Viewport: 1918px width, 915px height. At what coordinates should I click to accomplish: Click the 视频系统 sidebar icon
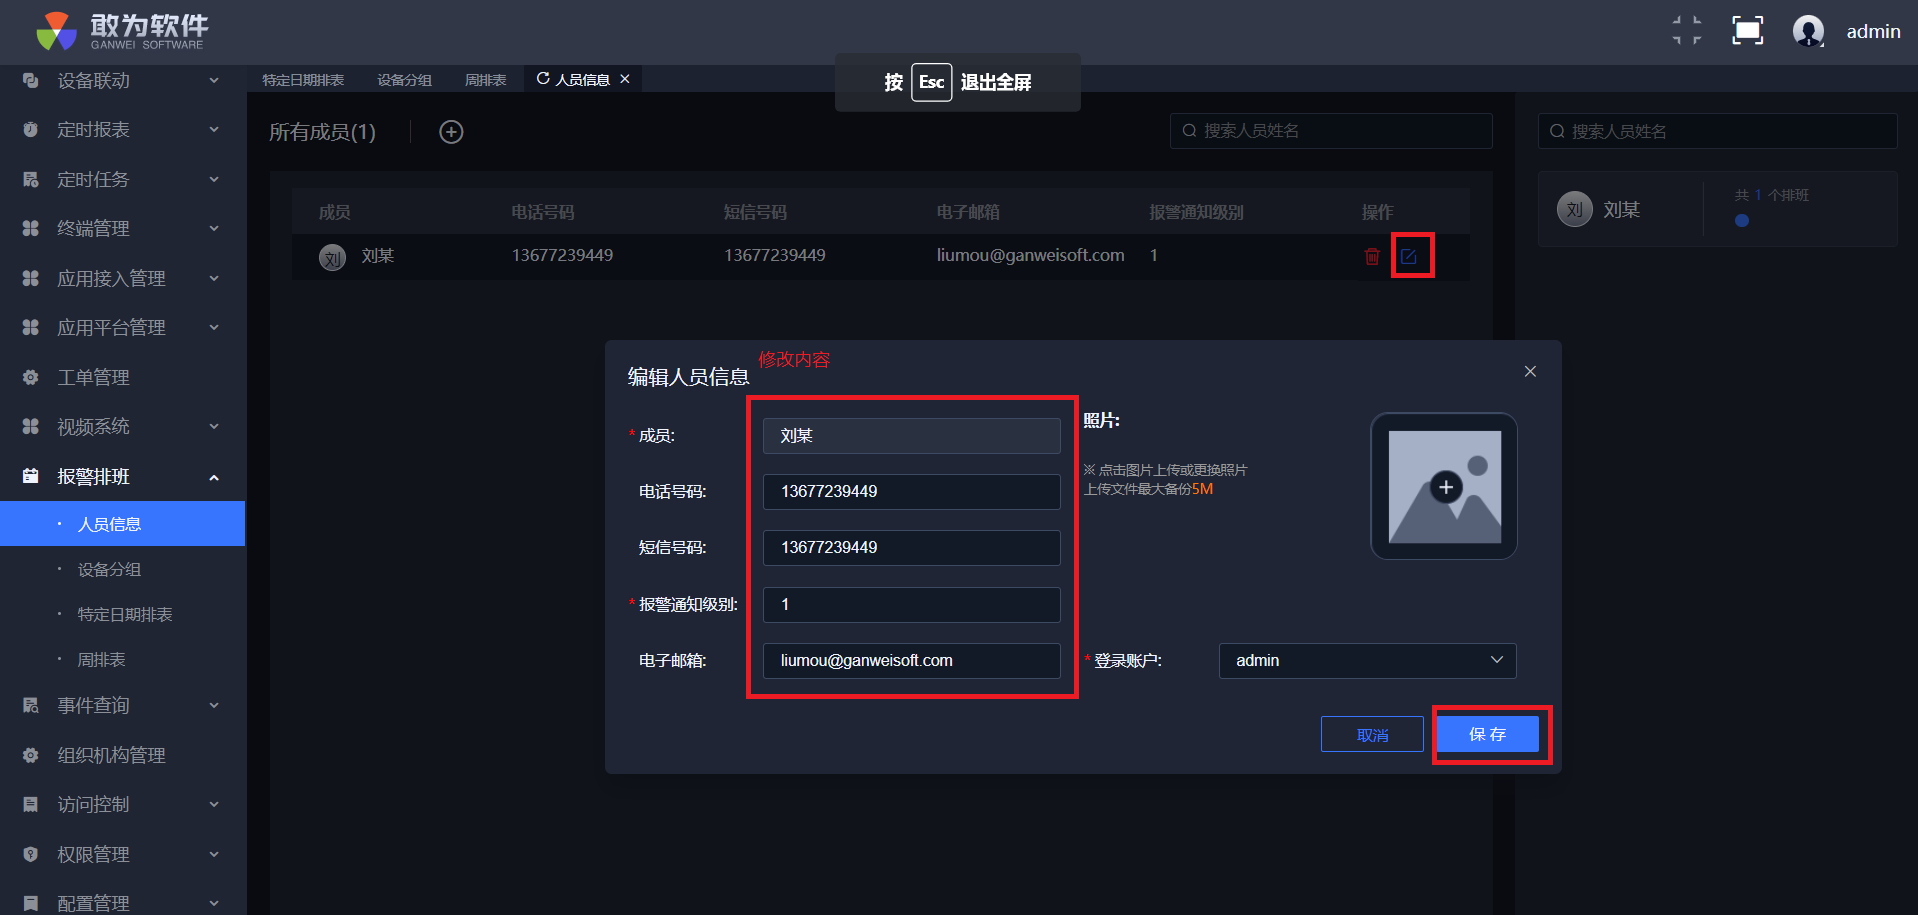tap(31, 427)
